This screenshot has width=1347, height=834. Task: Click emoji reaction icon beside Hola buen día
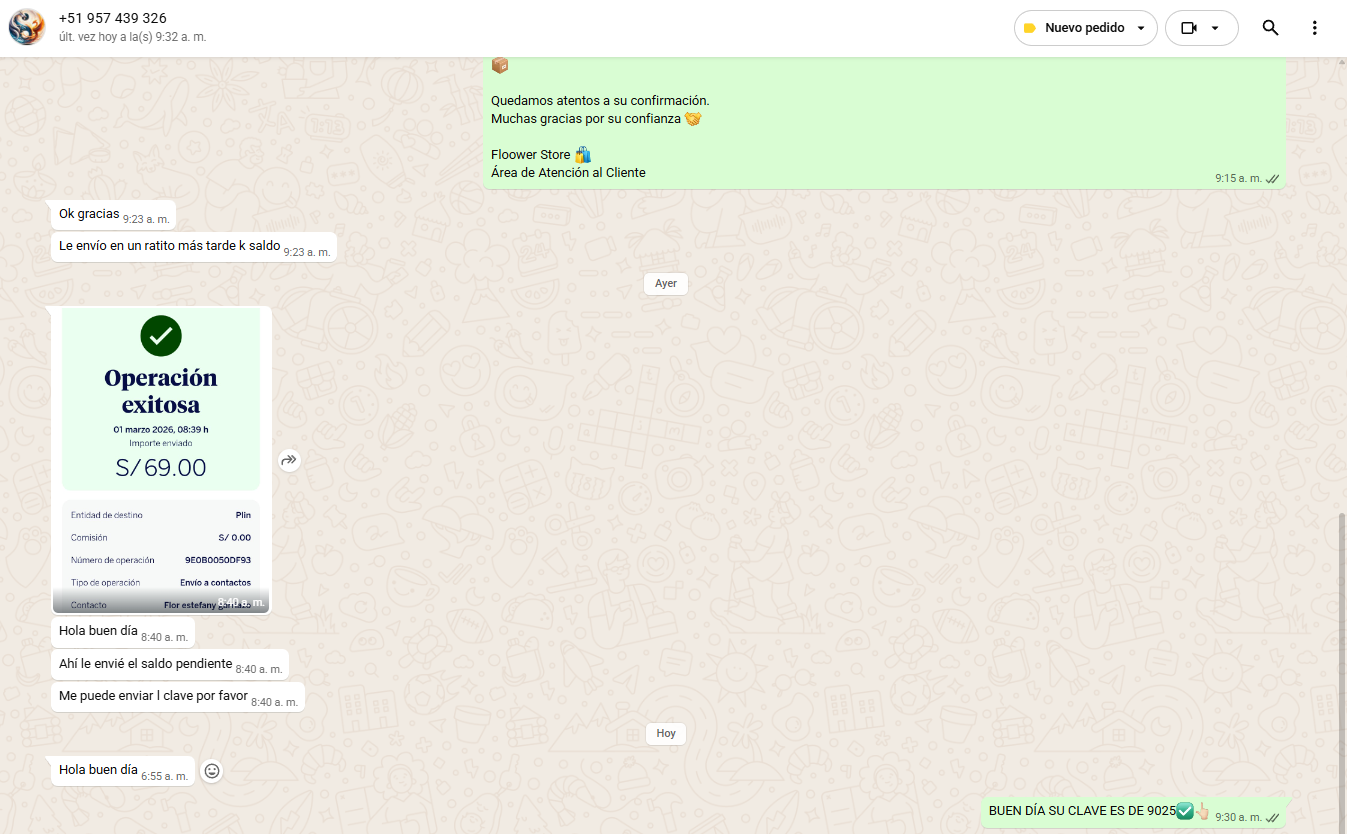(x=212, y=771)
